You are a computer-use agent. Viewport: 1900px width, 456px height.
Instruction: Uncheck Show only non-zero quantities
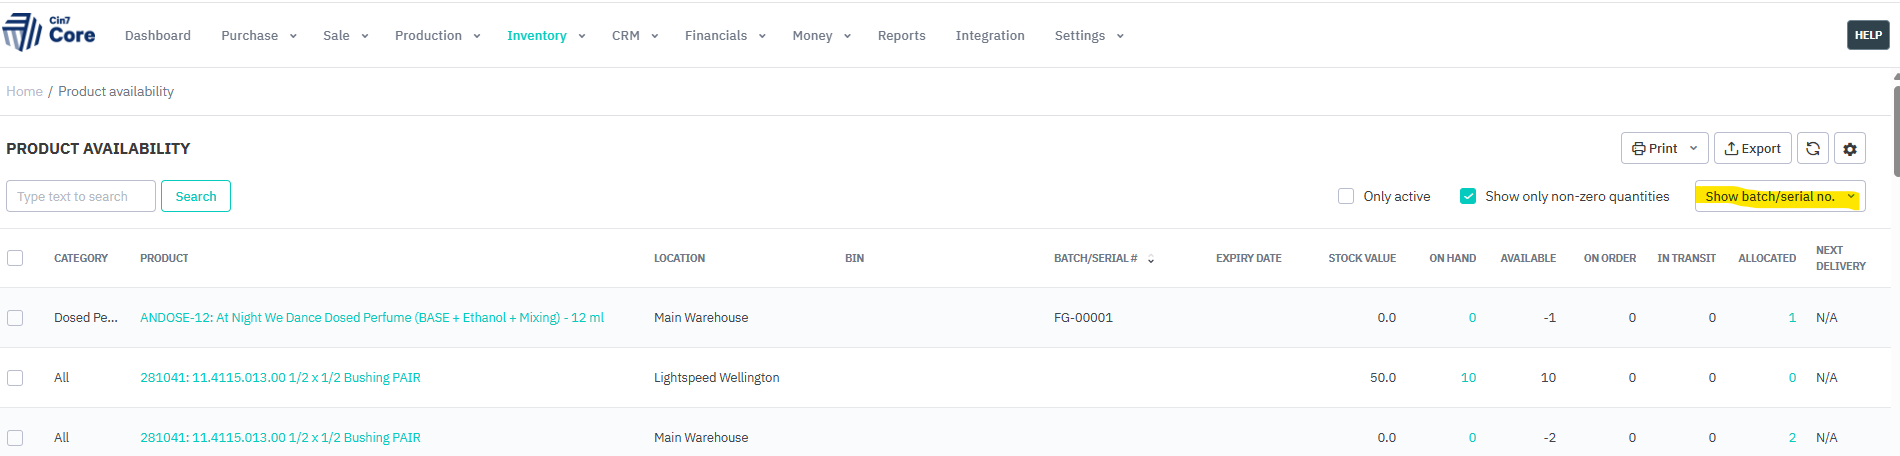click(x=1468, y=197)
